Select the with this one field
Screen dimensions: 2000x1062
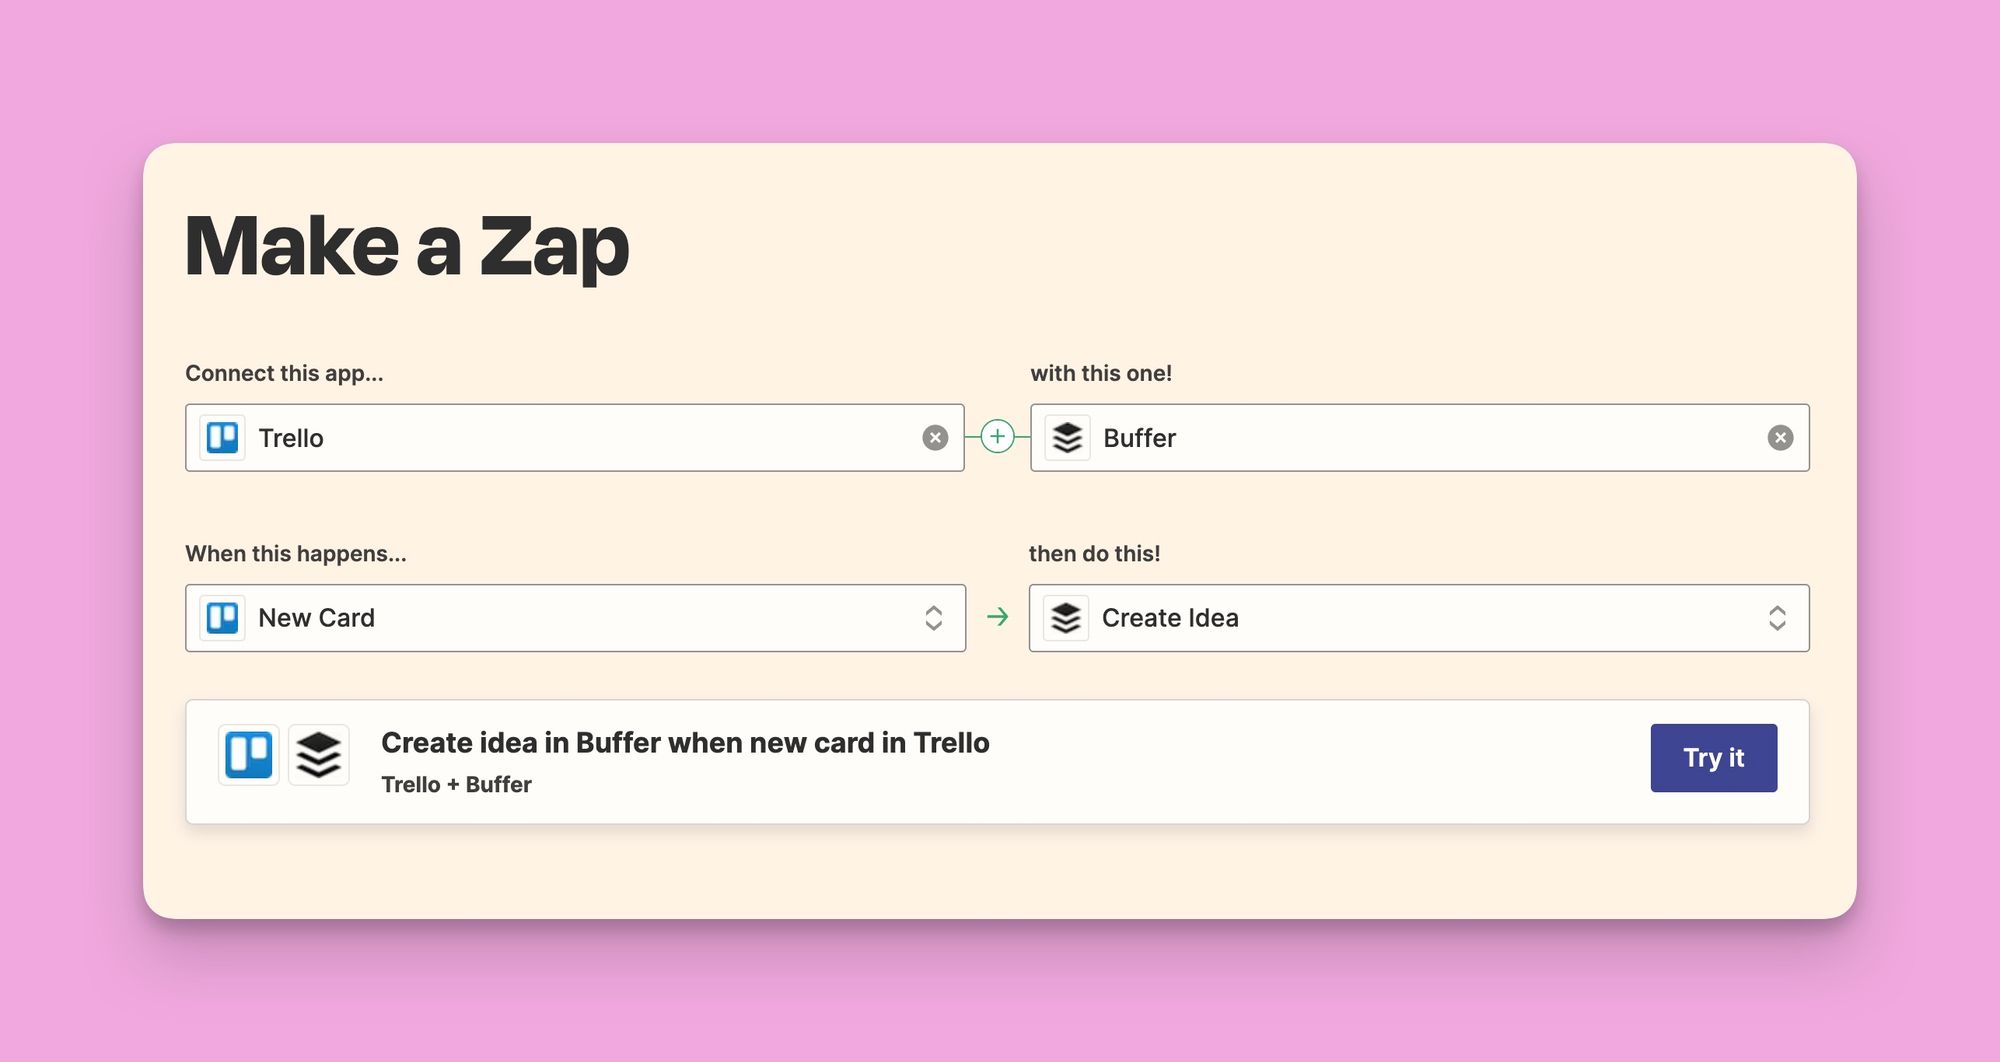[1420, 437]
